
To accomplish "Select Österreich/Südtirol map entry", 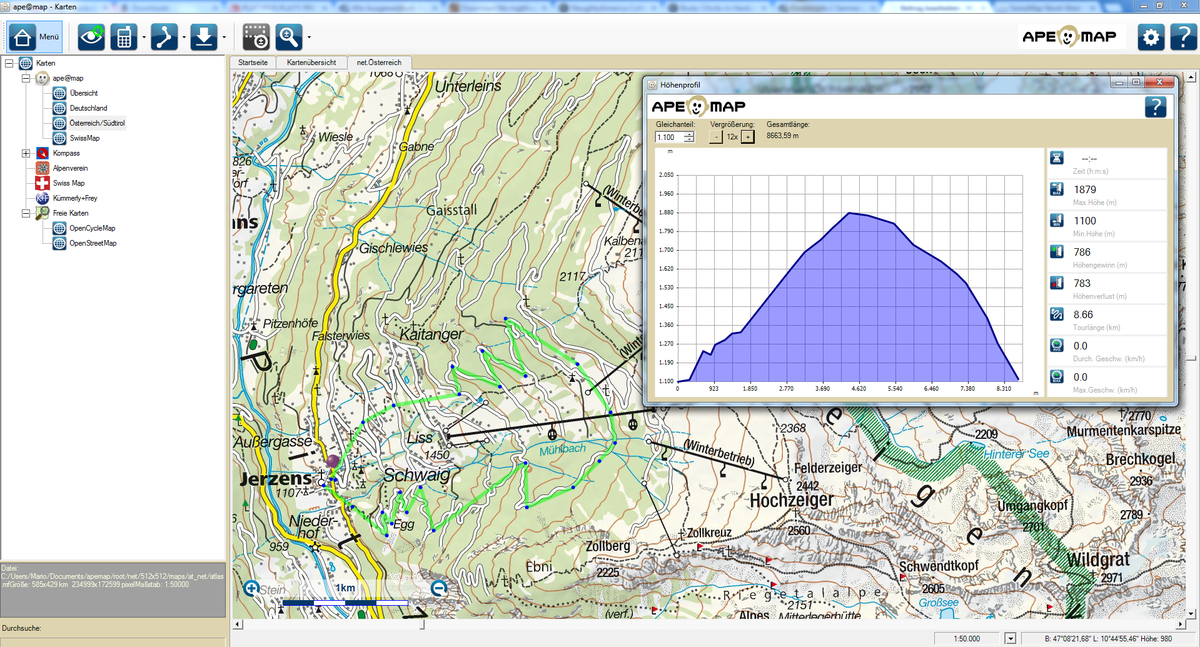I will (x=97, y=123).
